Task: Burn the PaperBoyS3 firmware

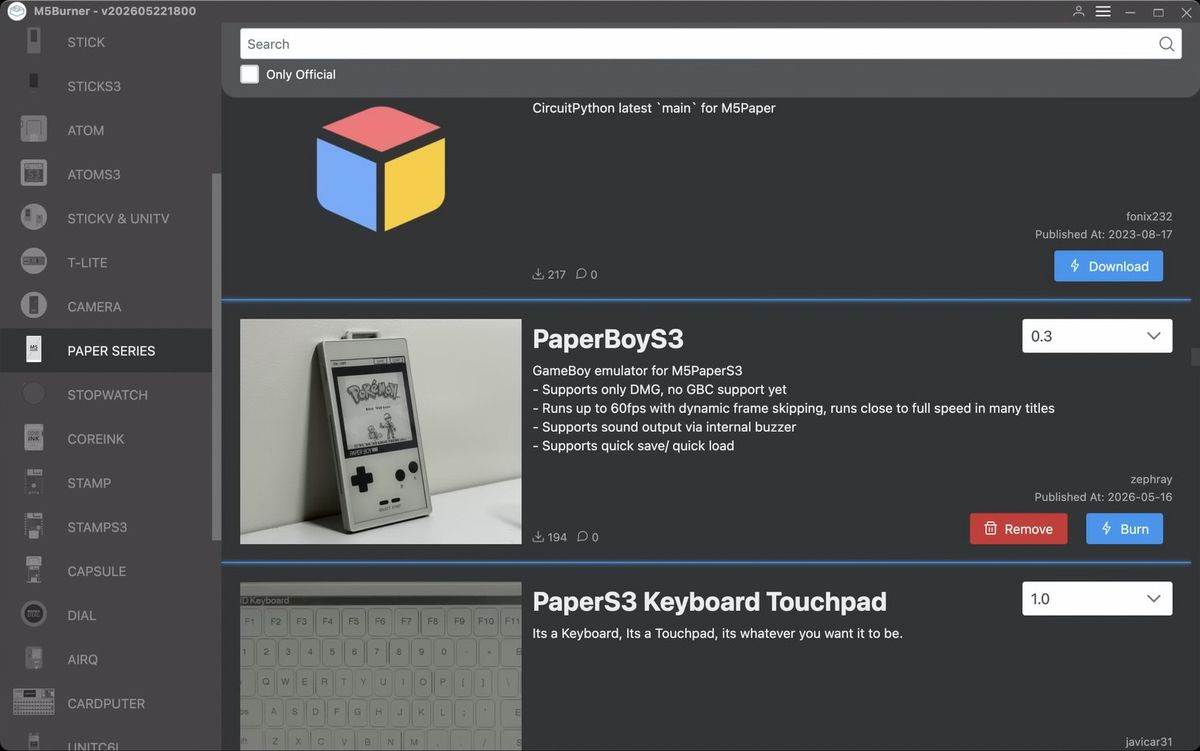Action: [x=1124, y=529]
